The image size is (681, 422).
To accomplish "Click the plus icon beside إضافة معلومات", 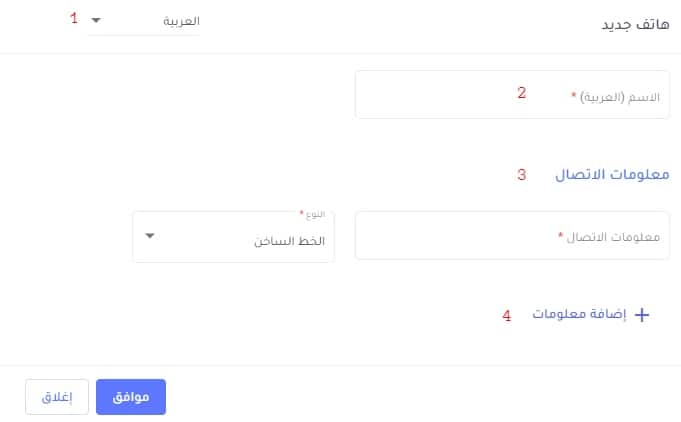I will [642, 314].
